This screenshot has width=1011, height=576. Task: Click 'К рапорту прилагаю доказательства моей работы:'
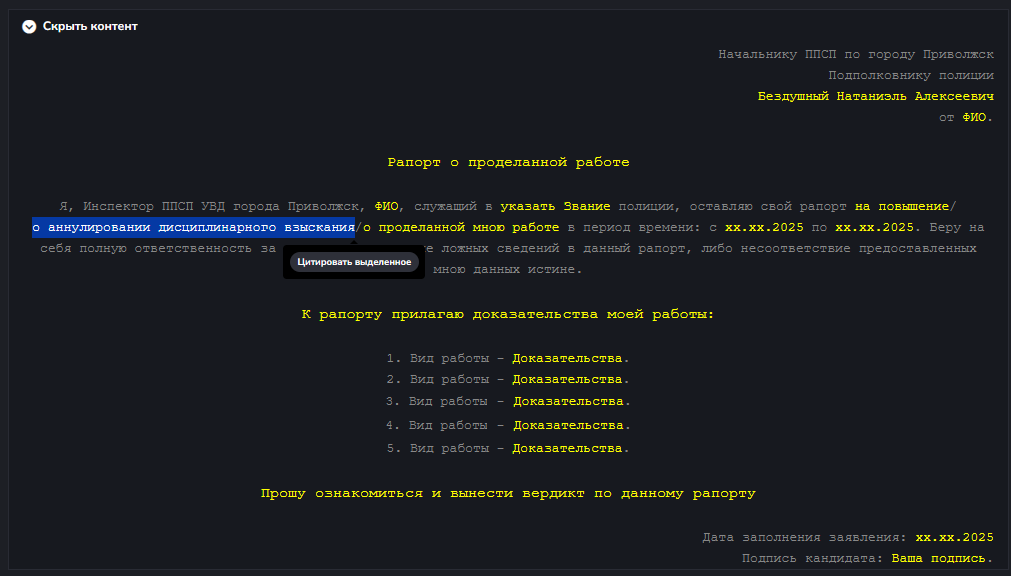508,315
